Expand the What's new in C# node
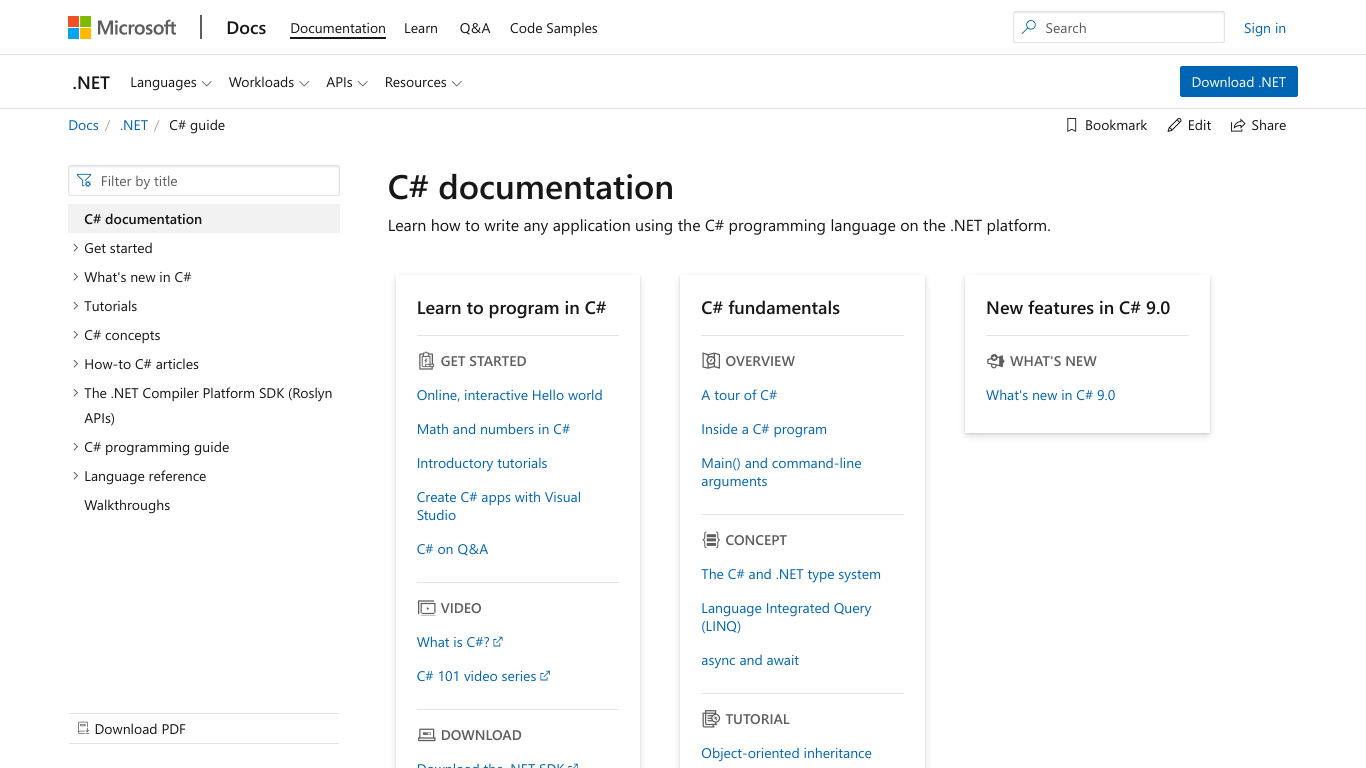 pyautogui.click(x=76, y=277)
